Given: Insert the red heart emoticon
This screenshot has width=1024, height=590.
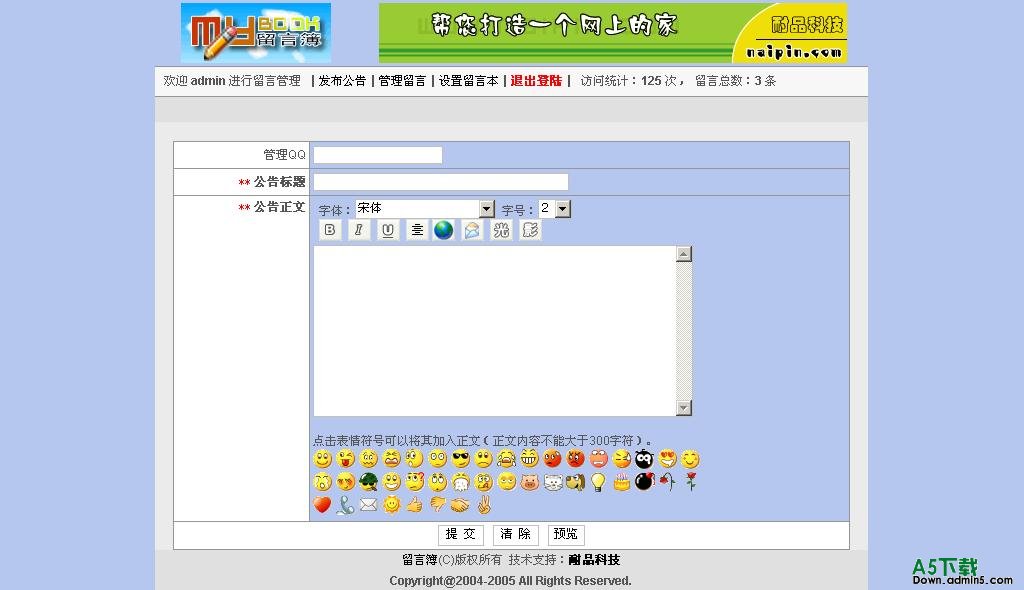Looking at the screenshot, I should click(x=322, y=505).
